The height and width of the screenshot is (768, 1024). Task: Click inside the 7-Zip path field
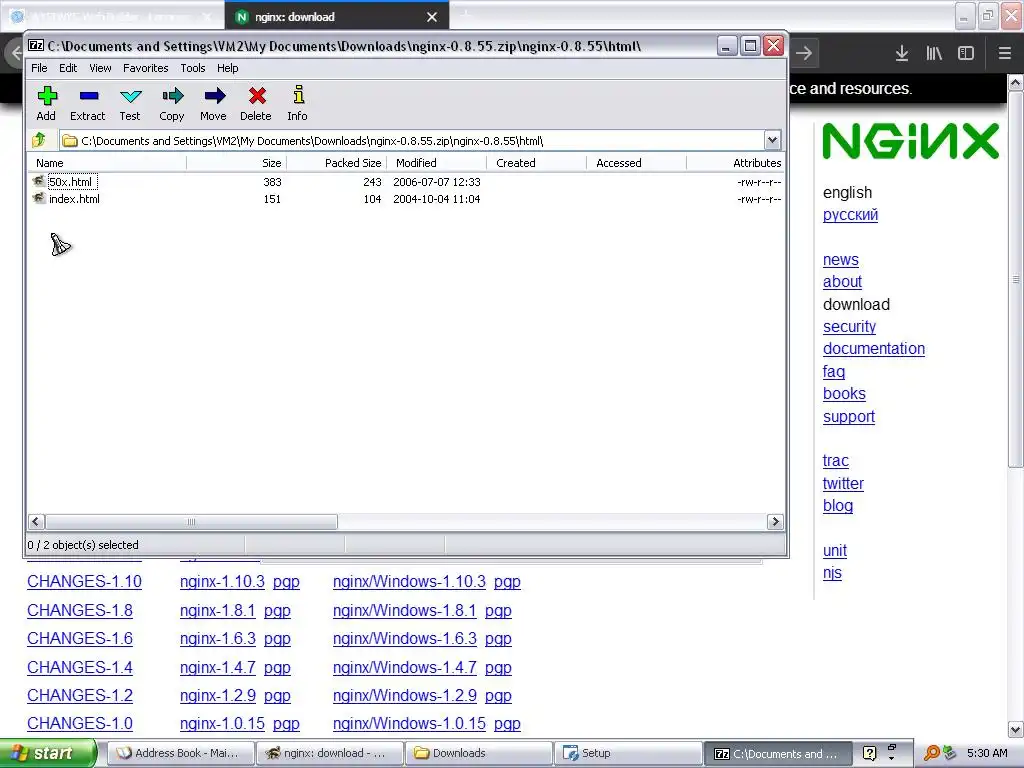tap(411, 140)
